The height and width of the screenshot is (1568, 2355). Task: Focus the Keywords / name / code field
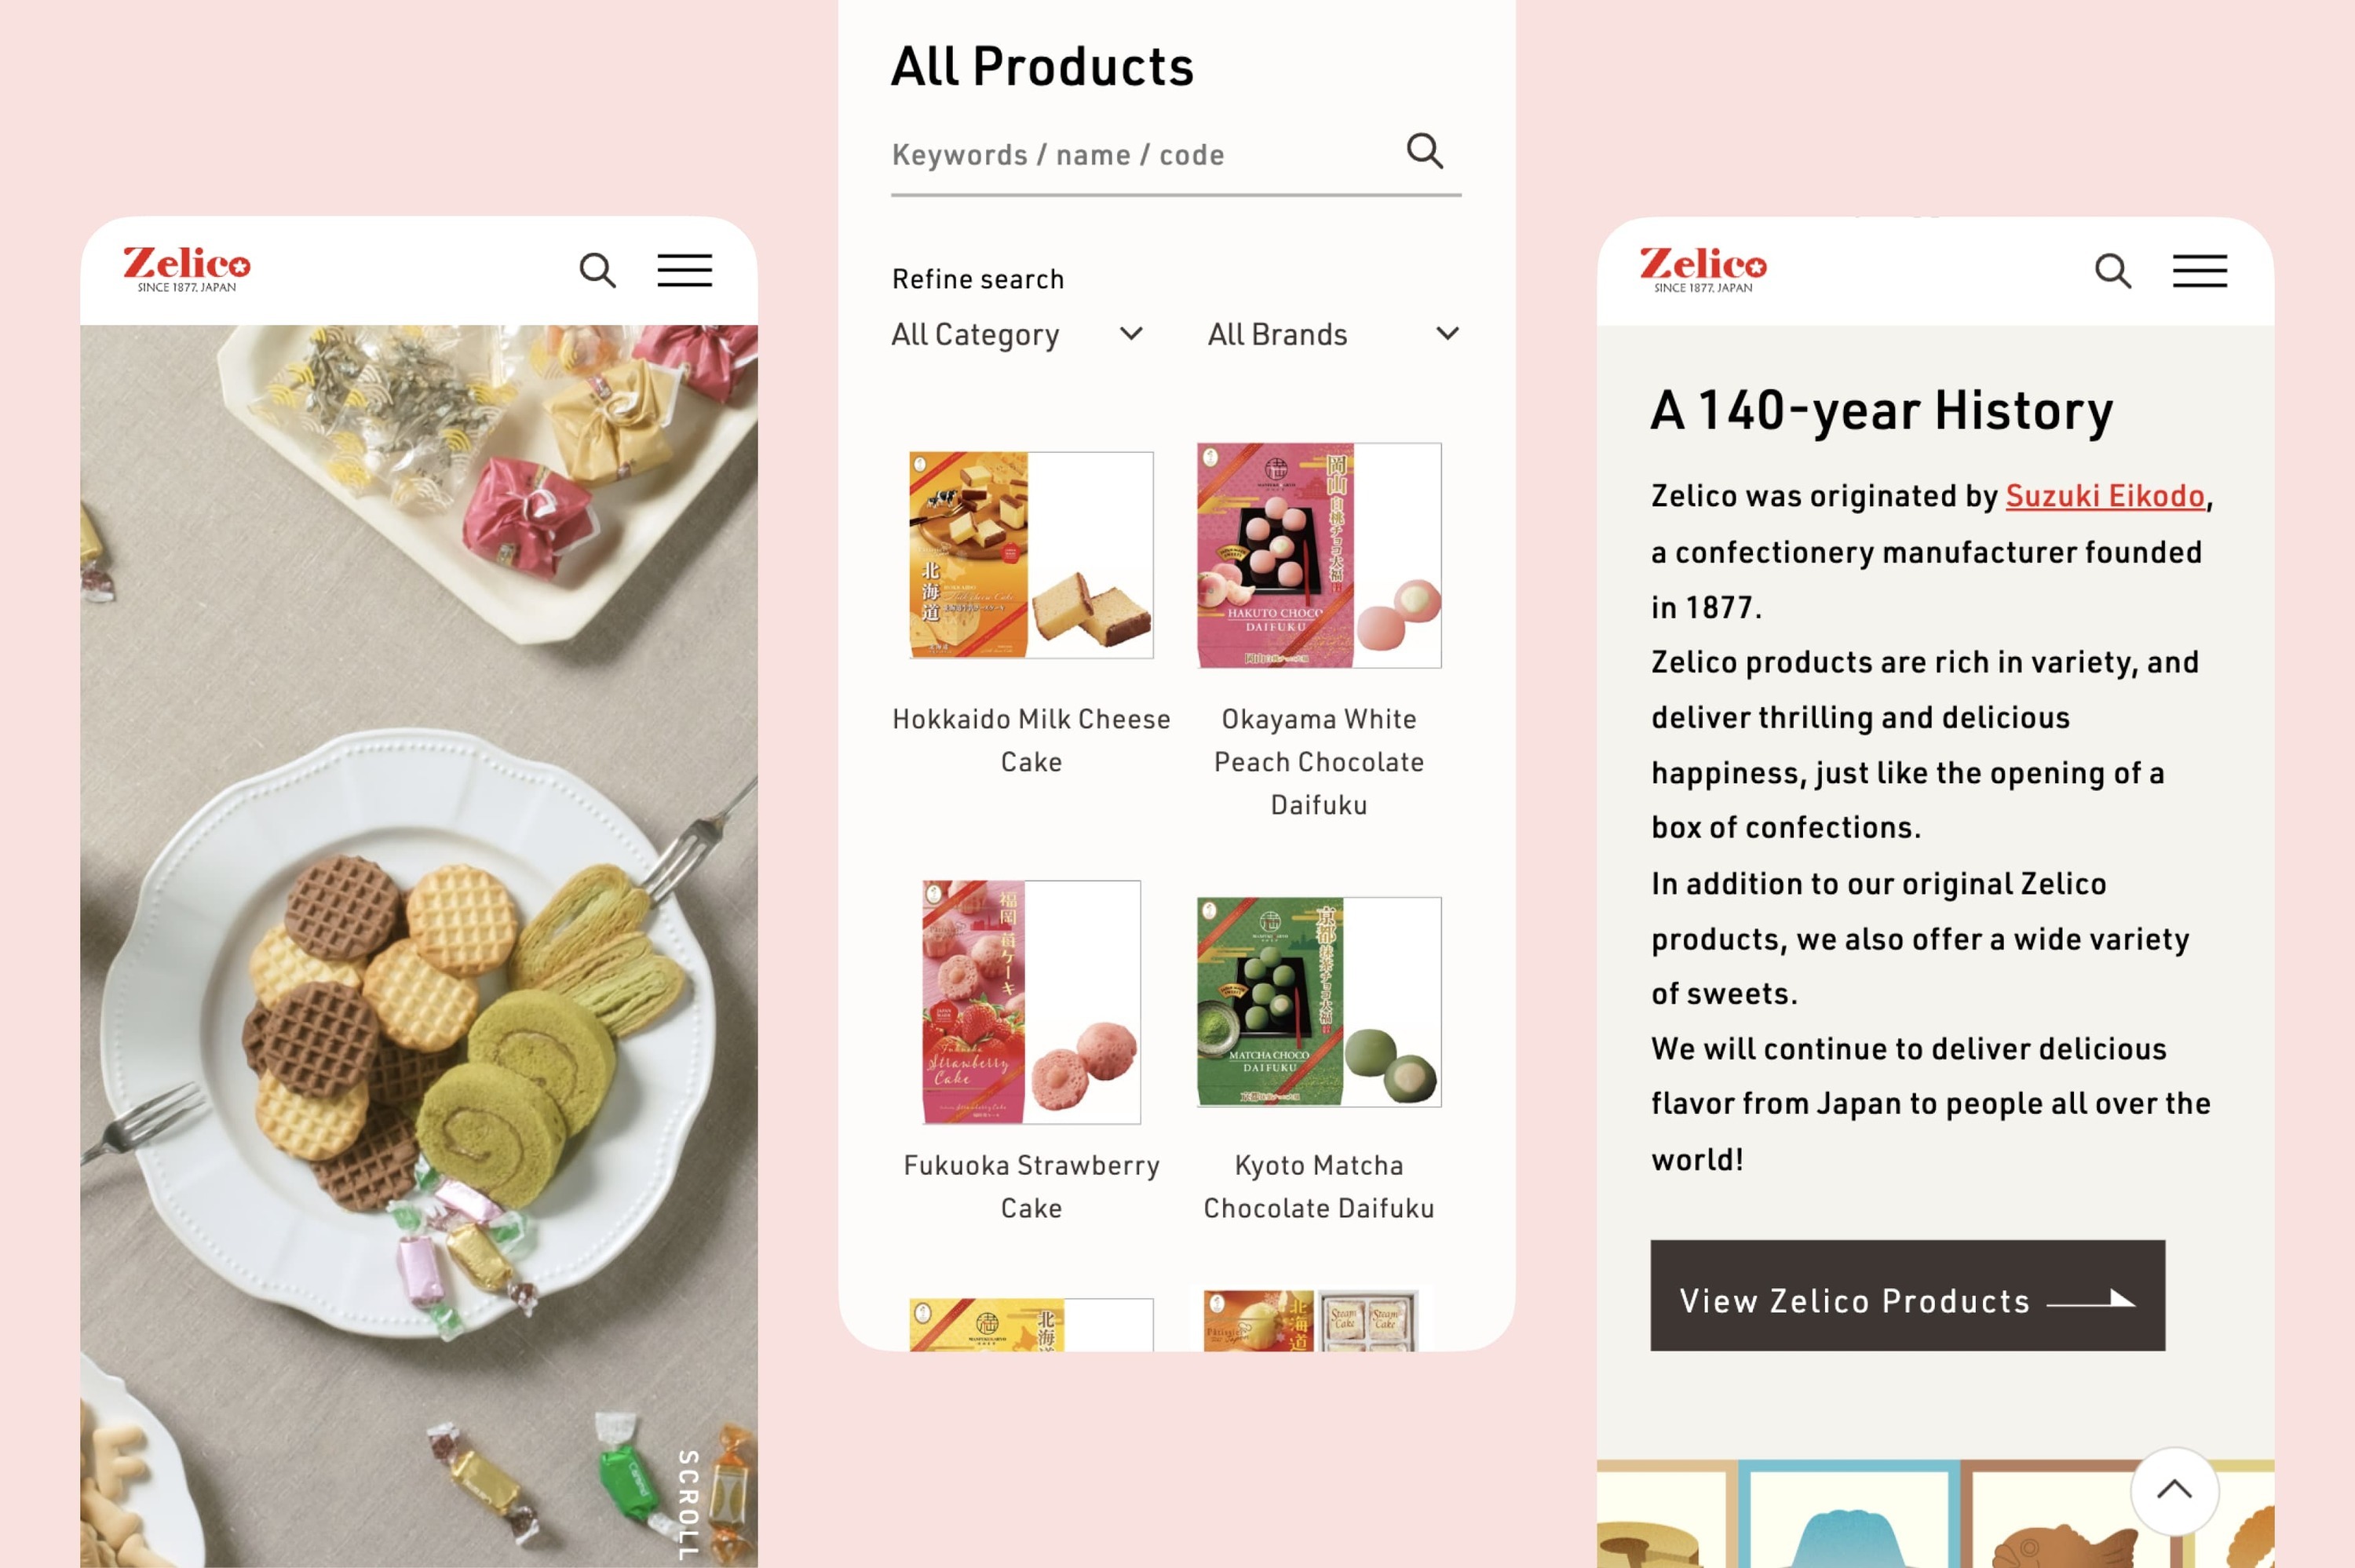coord(1145,155)
